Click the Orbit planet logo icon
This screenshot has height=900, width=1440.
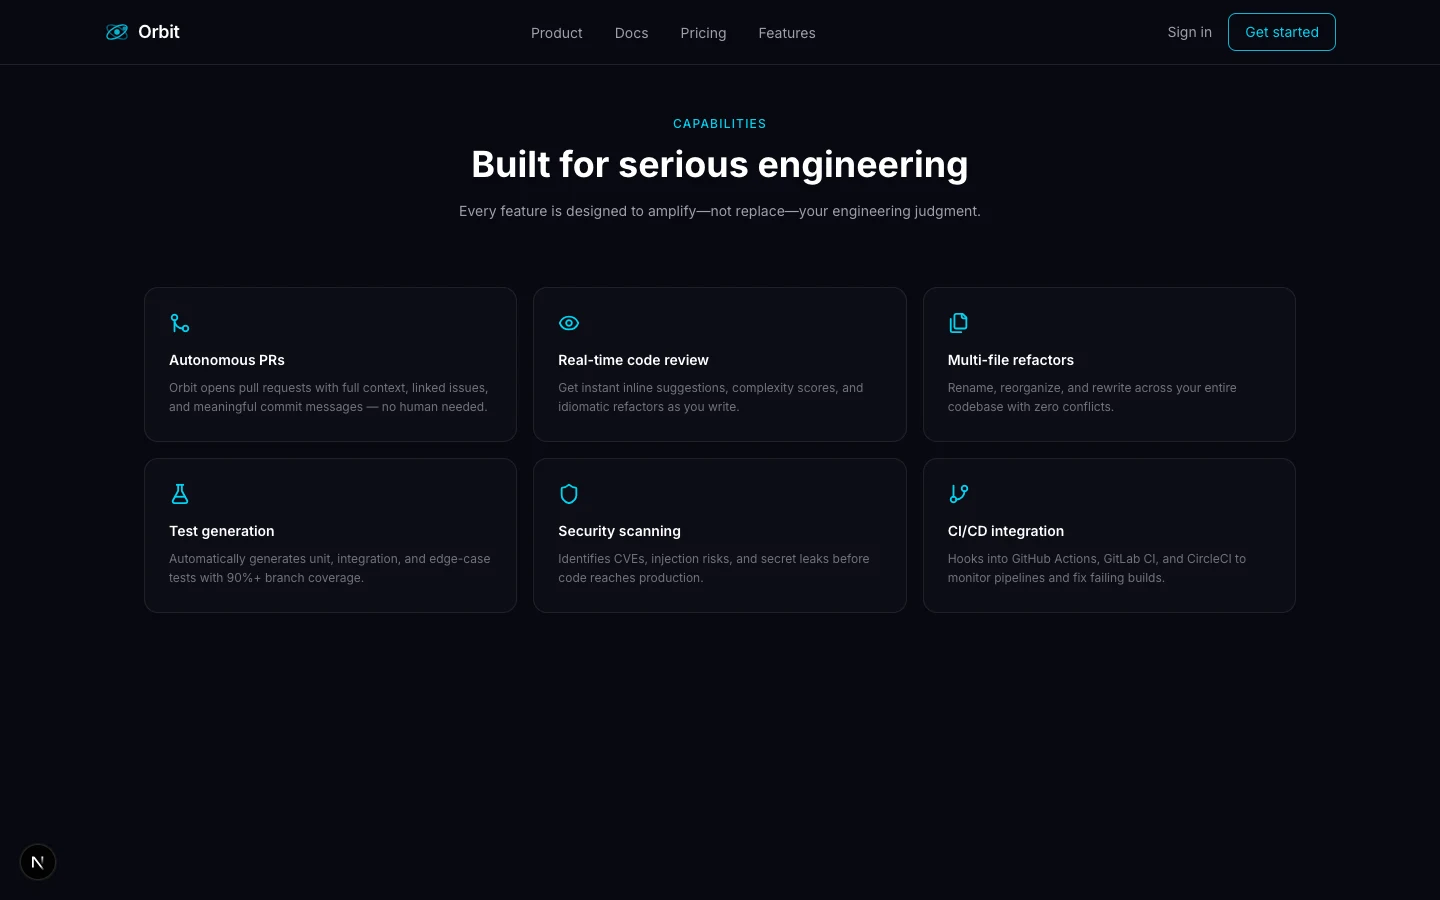pos(117,32)
